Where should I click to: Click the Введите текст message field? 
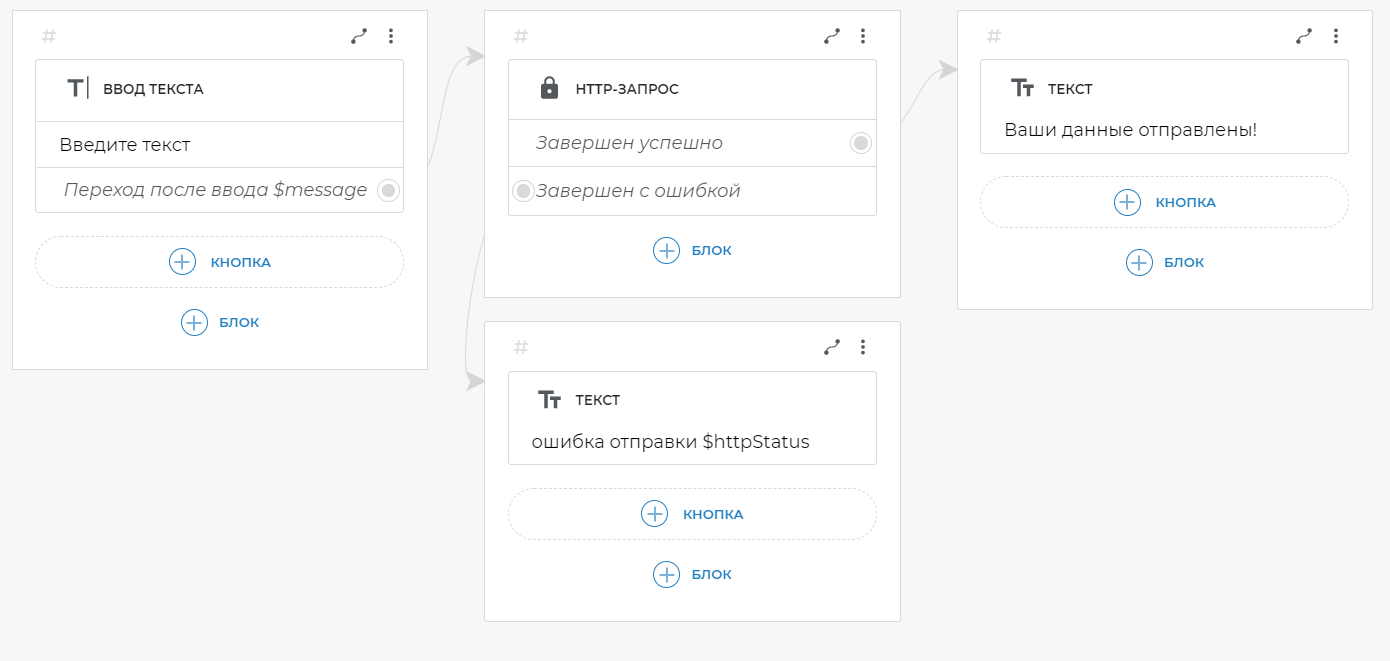[x=125, y=145]
